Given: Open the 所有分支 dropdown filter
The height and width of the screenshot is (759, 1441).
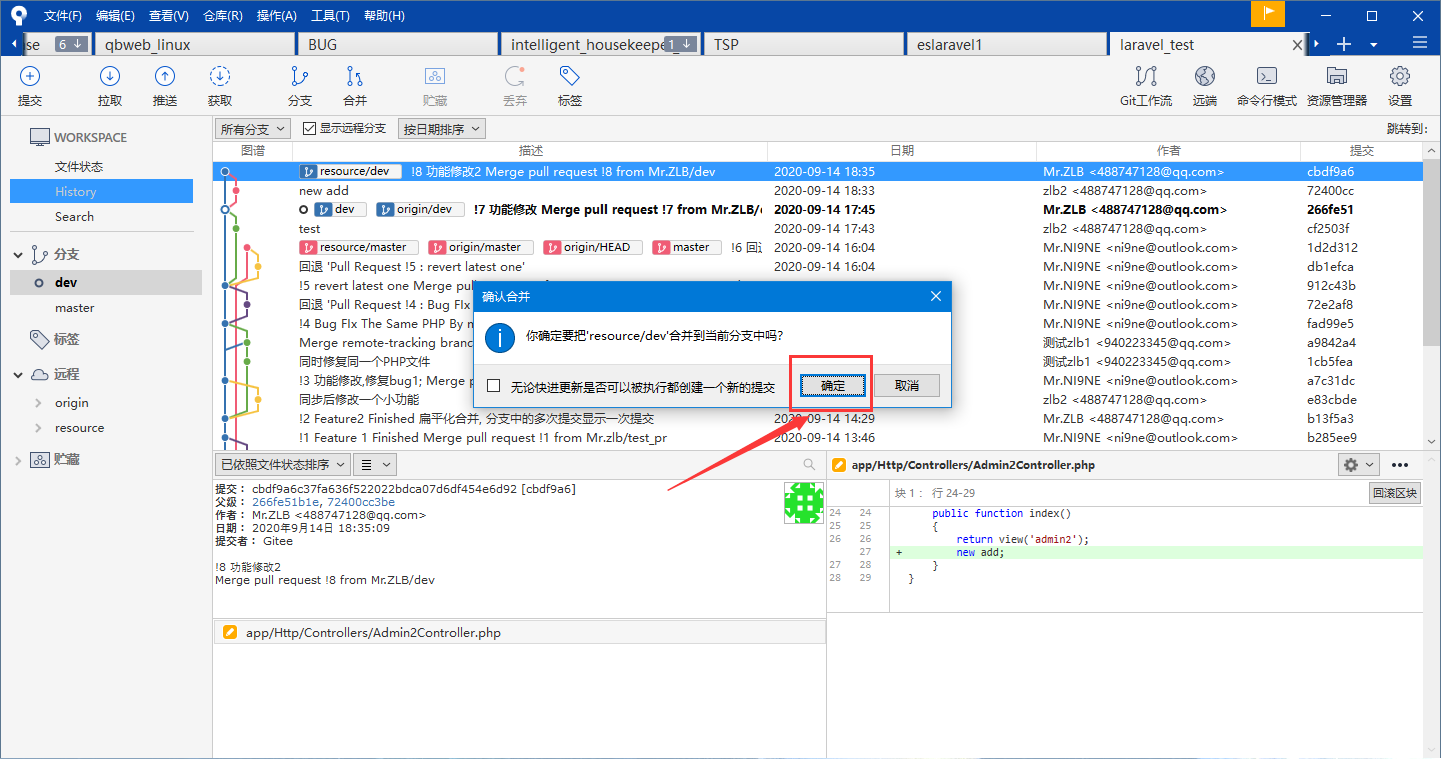Looking at the screenshot, I should coord(253,129).
